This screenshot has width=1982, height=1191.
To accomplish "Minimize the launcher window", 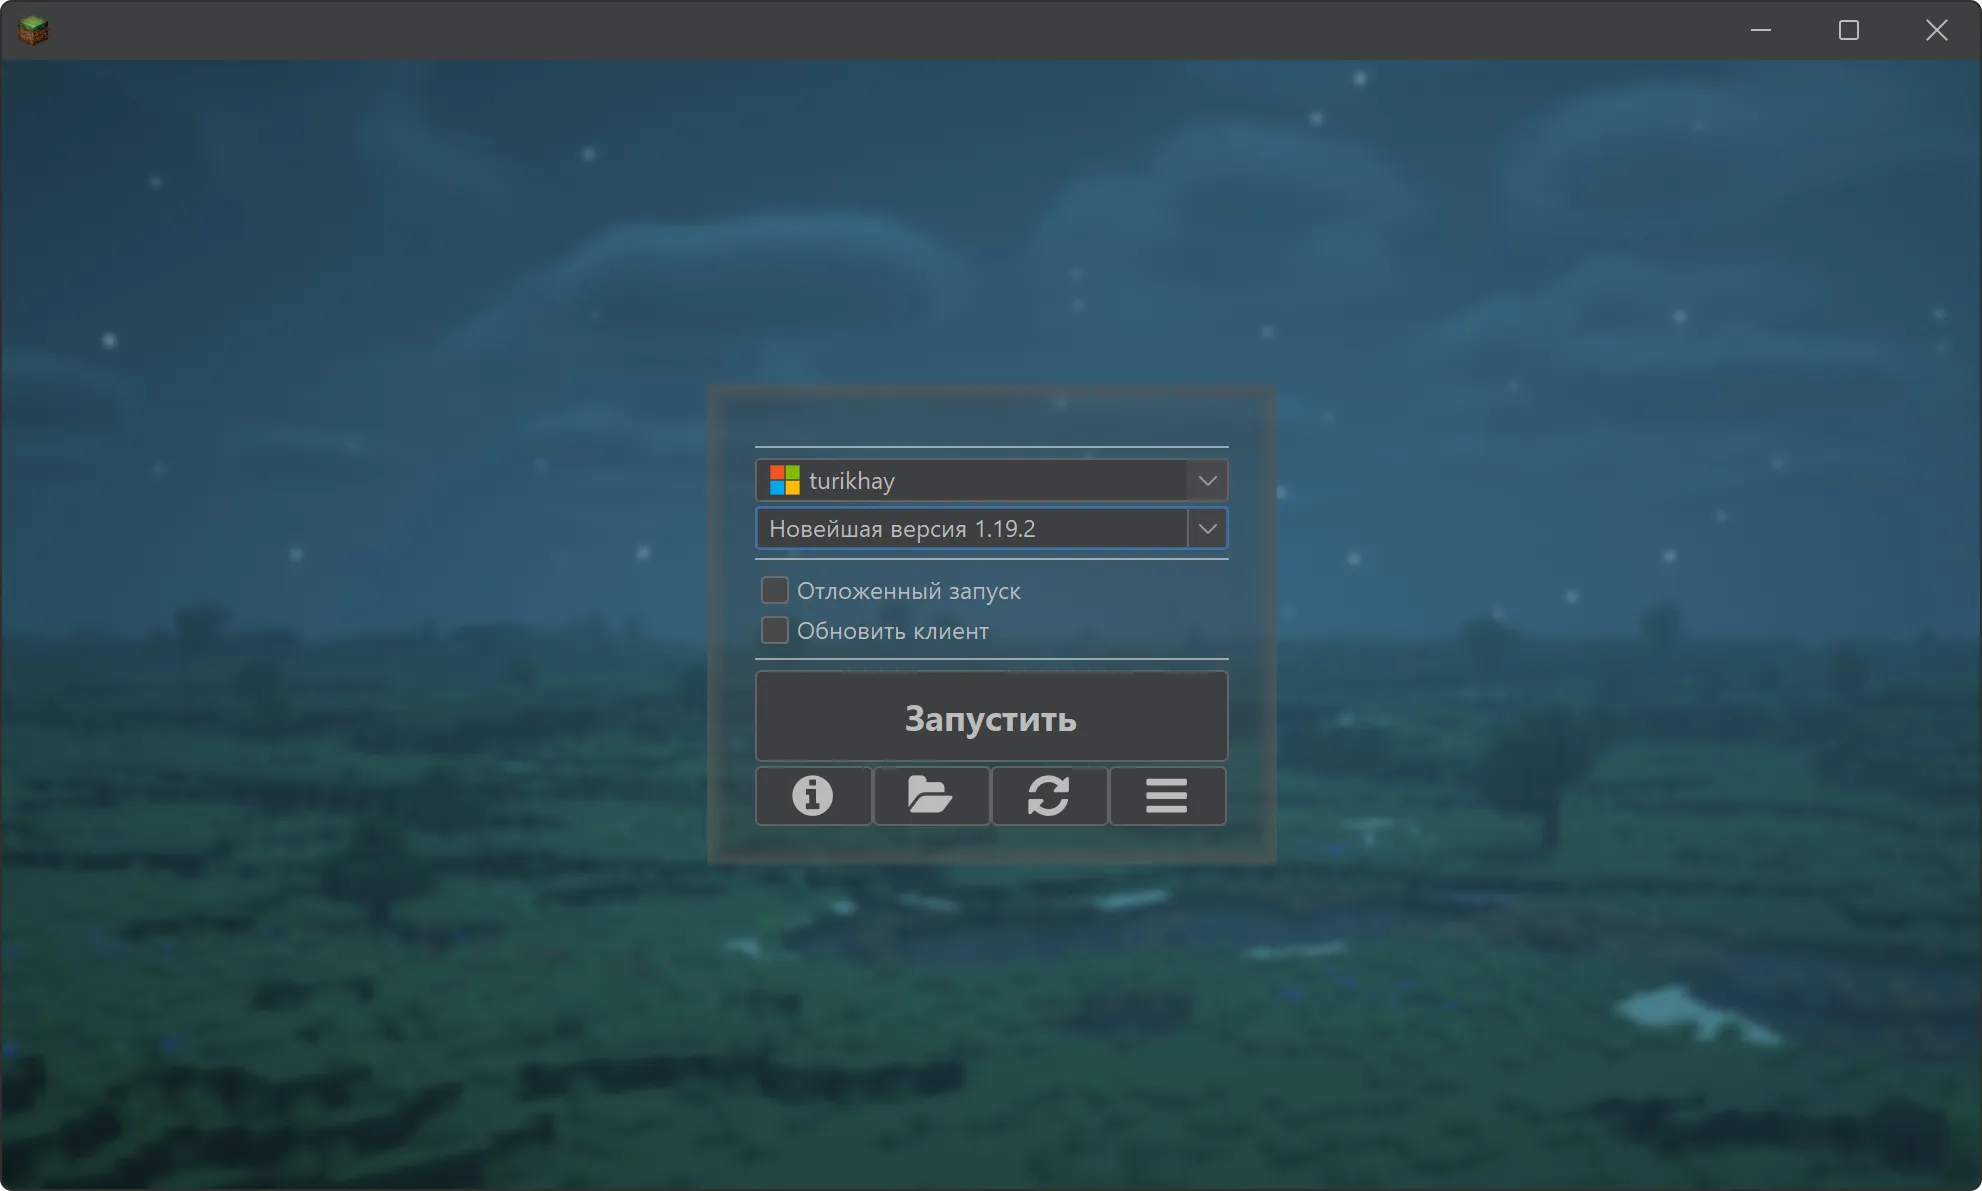I will (1759, 30).
